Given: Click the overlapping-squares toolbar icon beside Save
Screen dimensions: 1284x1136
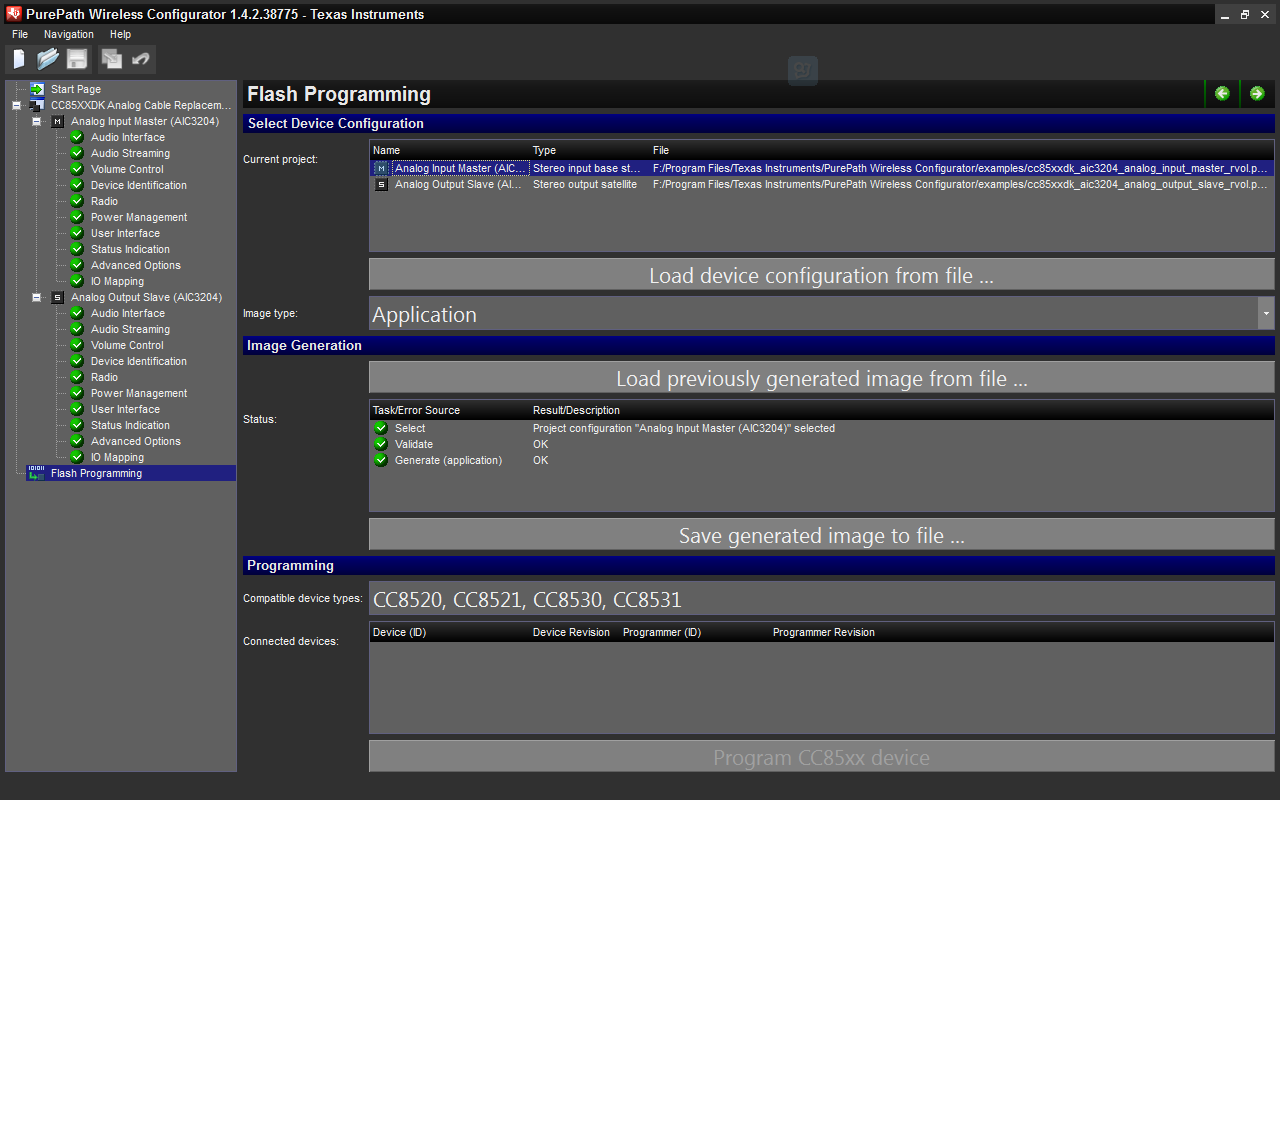Looking at the screenshot, I should (x=112, y=59).
